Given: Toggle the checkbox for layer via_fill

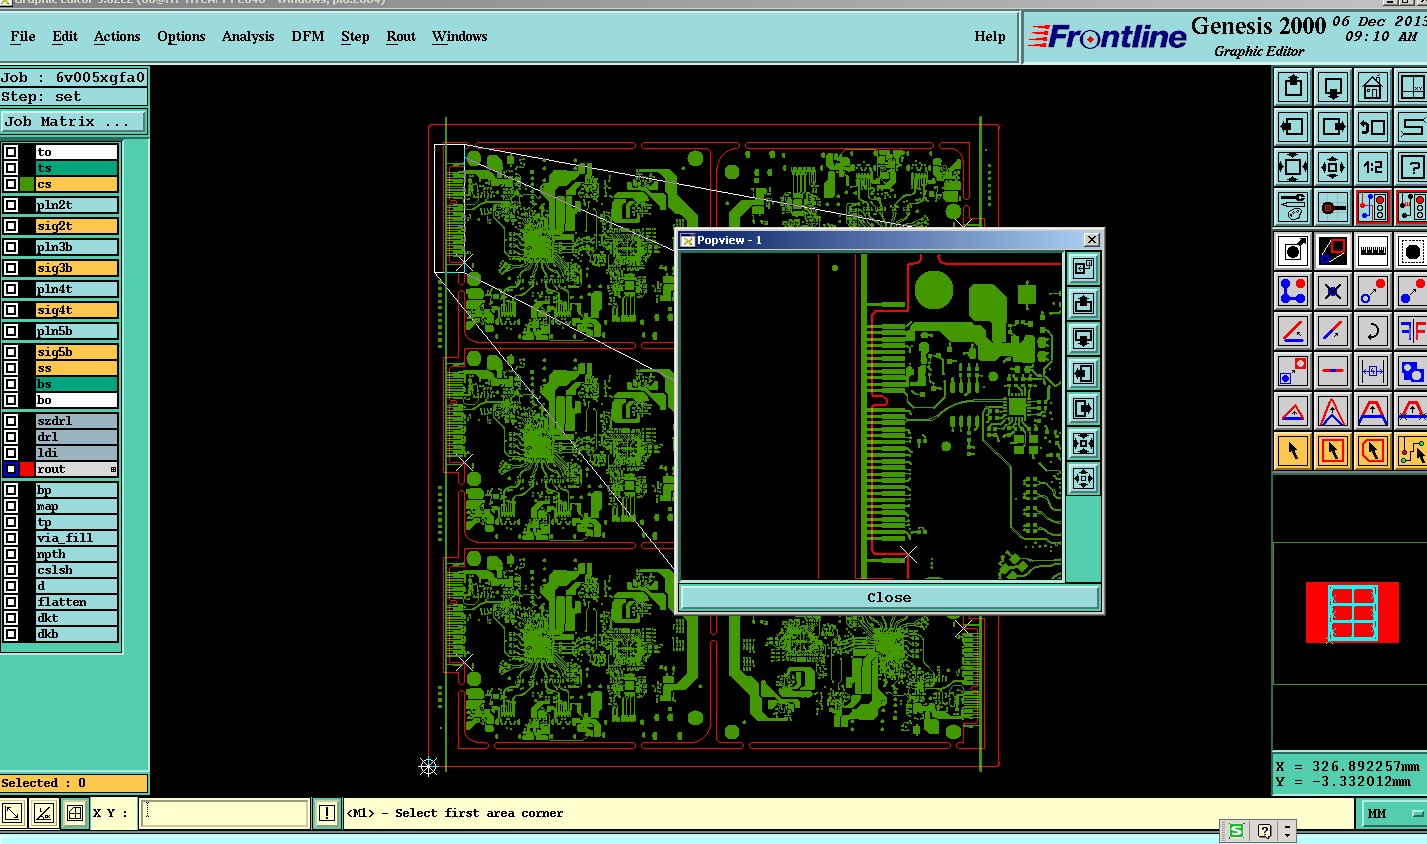Looking at the screenshot, I should tap(11, 538).
